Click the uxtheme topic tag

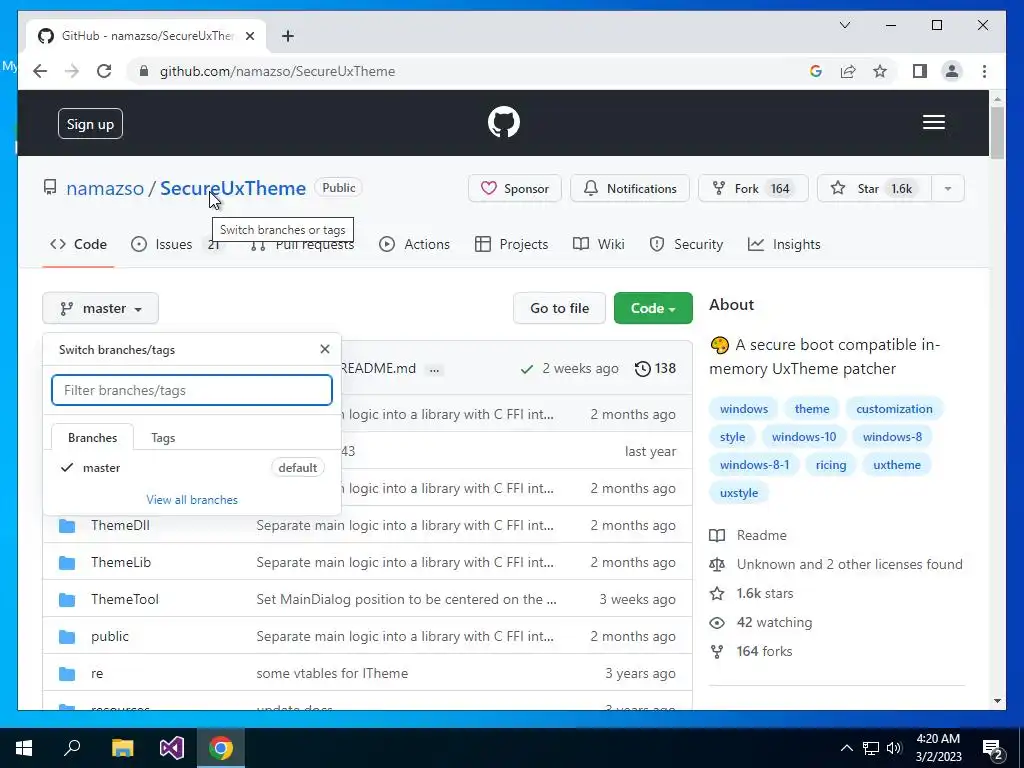tap(897, 464)
